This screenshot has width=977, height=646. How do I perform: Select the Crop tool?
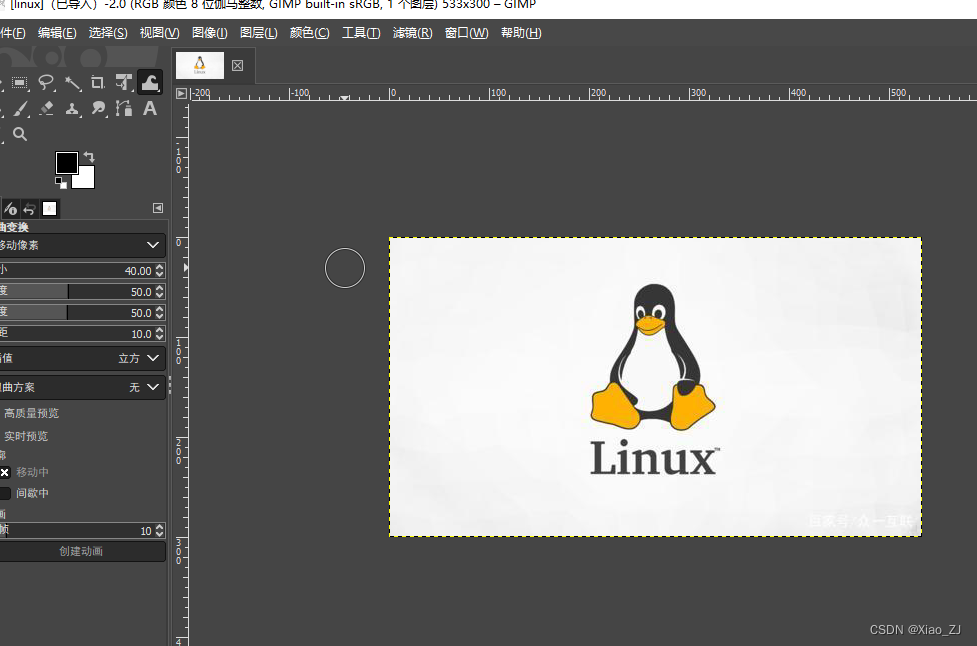point(98,82)
